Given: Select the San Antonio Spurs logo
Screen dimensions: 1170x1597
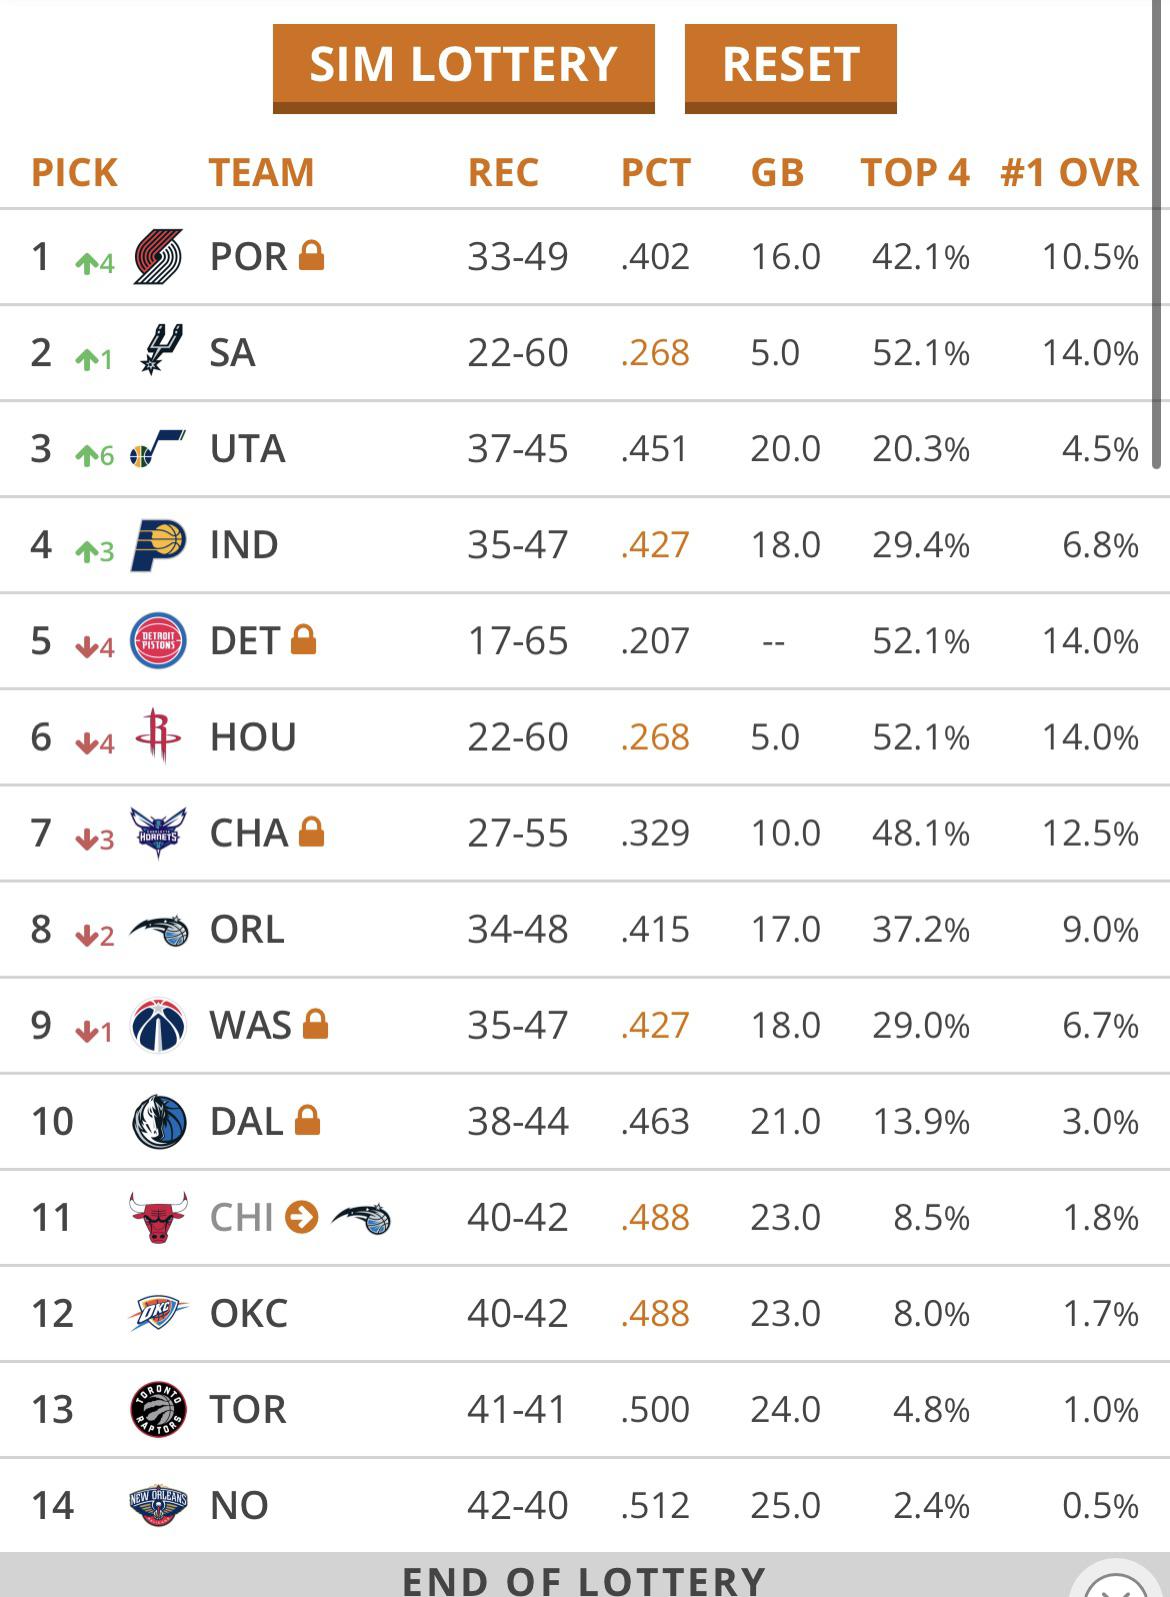Looking at the screenshot, I should 160,351.
